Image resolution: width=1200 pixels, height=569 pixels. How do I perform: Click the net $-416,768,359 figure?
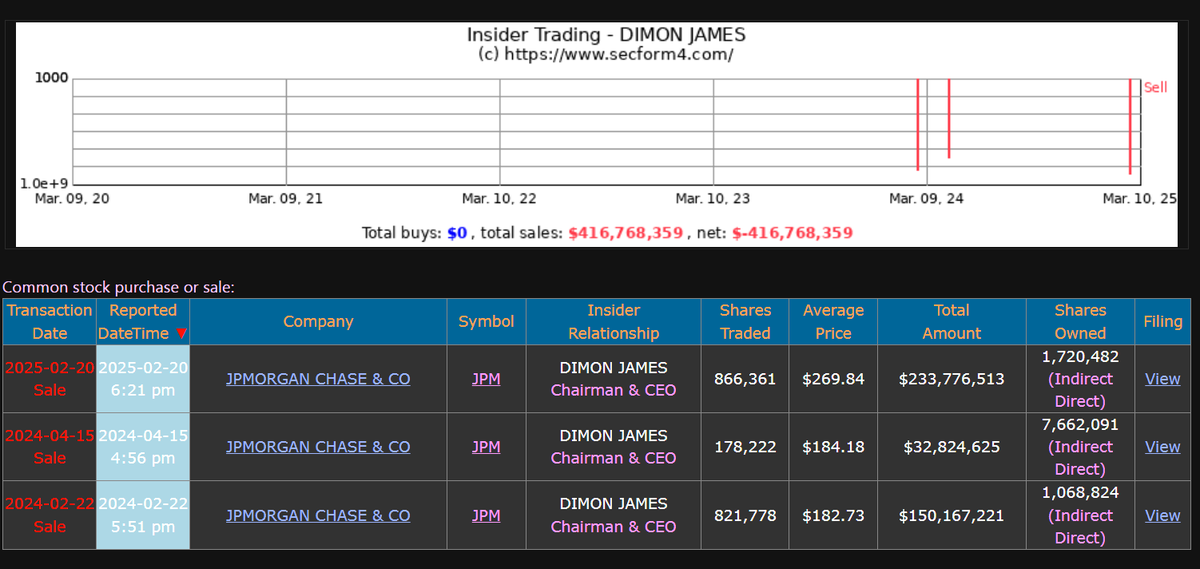point(793,233)
